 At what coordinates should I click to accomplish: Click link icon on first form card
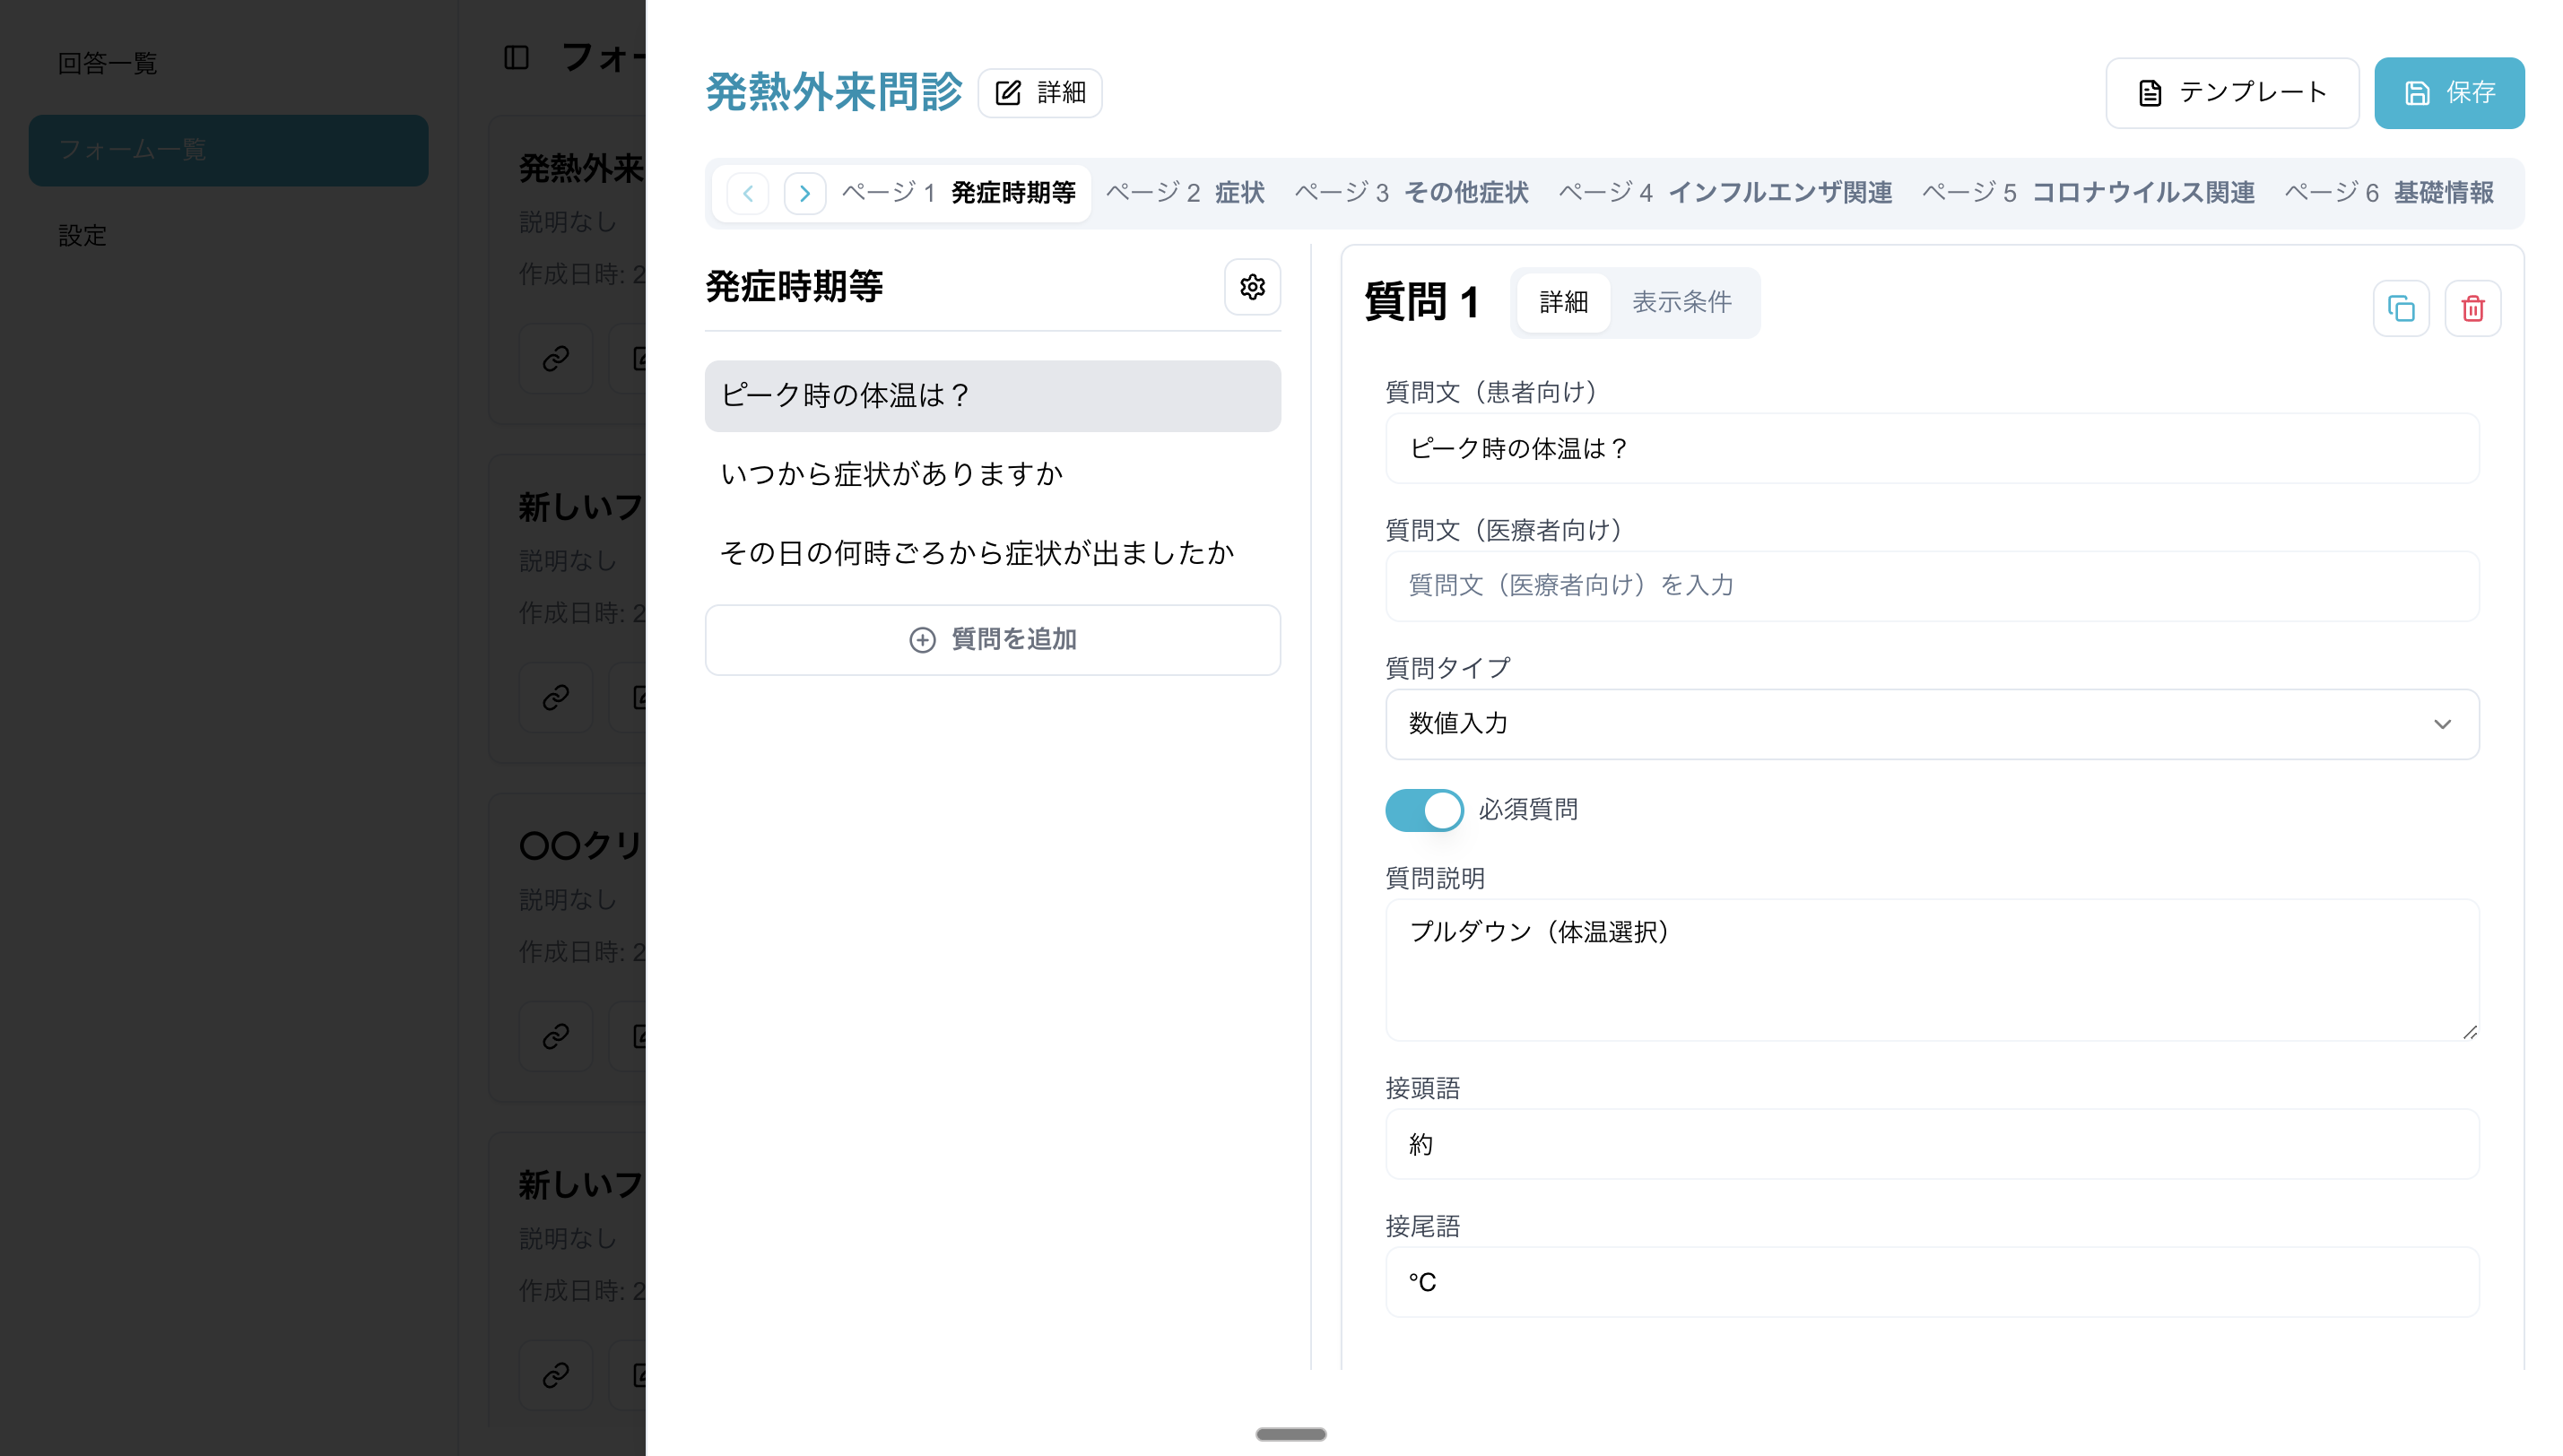point(556,358)
